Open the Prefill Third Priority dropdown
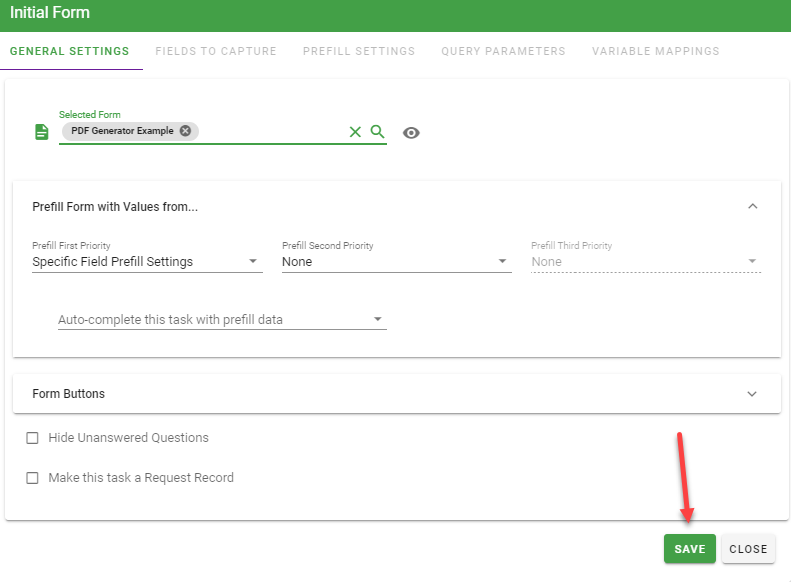 coord(646,261)
